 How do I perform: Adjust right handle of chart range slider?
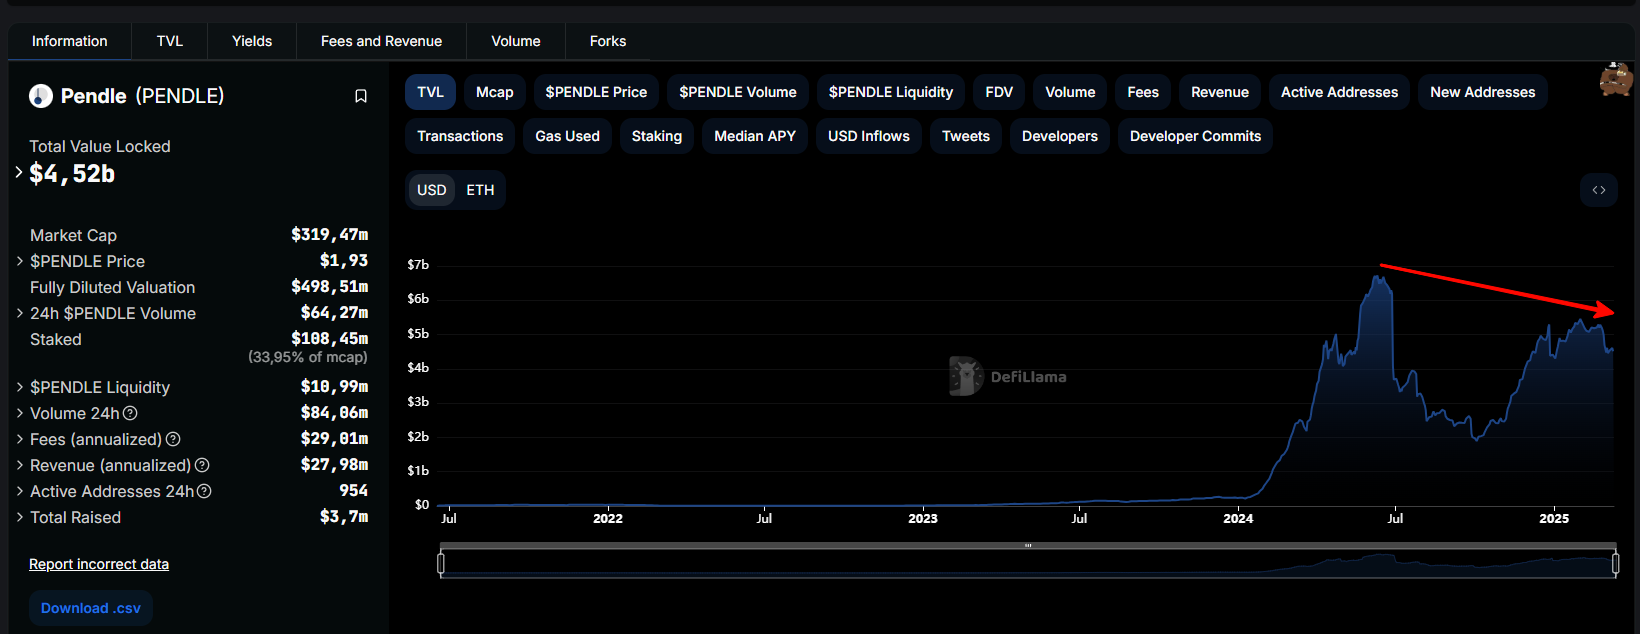pos(1615,564)
